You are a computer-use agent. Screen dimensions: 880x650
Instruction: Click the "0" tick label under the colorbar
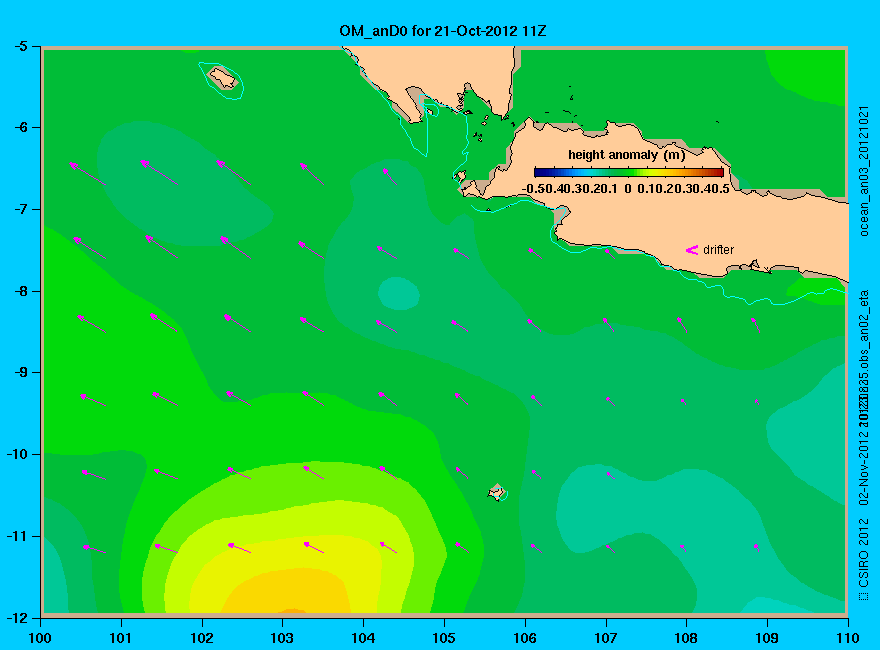point(627,189)
